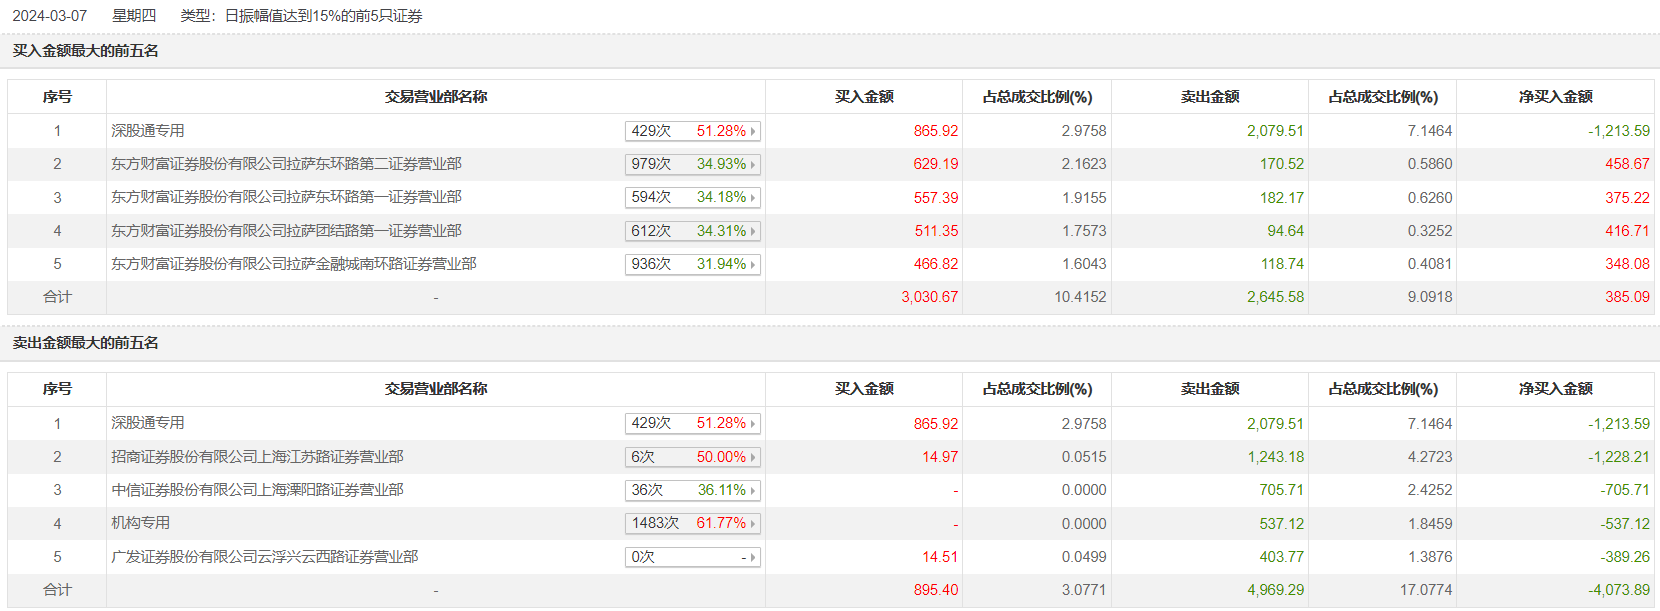Image resolution: width=1660 pixels, height=611 pixels.
Task: Click the 卖出金额最大的前五名 section heading
Action: [85, 343]
